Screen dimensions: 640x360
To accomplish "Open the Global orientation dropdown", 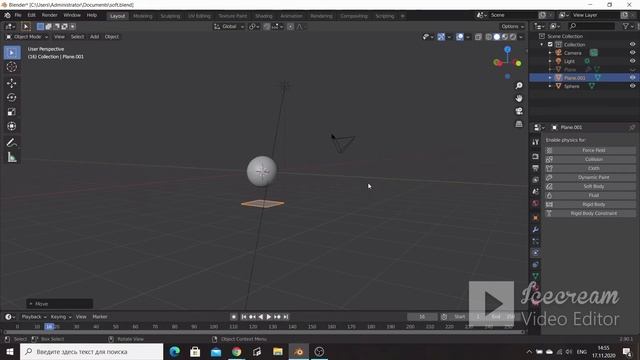I will (x=229, y=27).
